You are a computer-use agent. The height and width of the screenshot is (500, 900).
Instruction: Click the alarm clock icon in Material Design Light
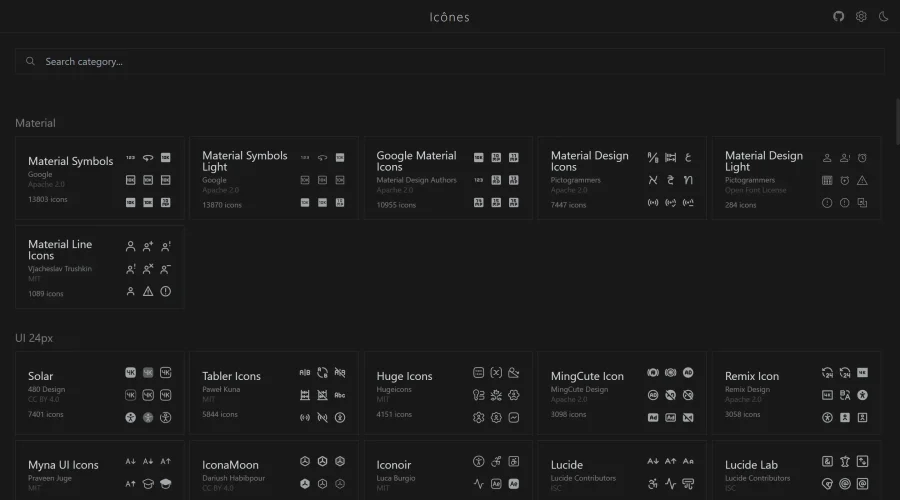click(862, 157)
